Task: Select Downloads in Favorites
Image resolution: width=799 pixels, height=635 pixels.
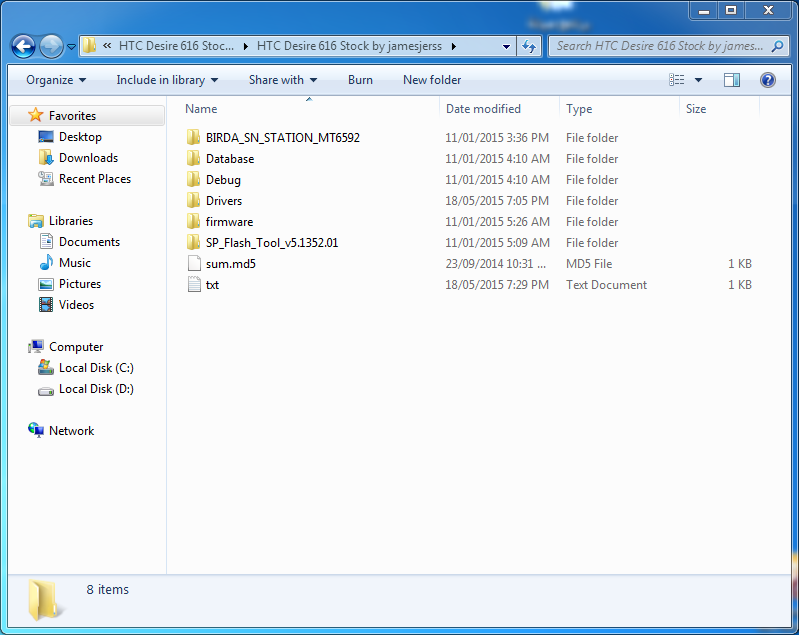Action: pyautogui.click(x=88, y=158)
